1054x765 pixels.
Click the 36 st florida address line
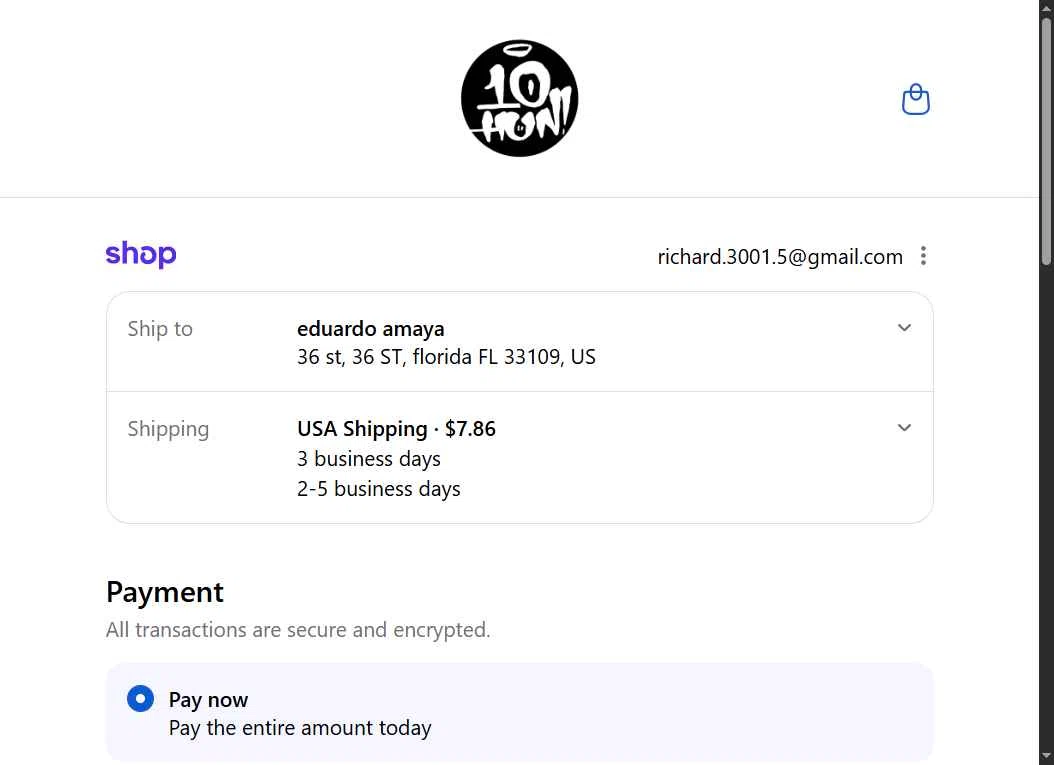point(446,357)
